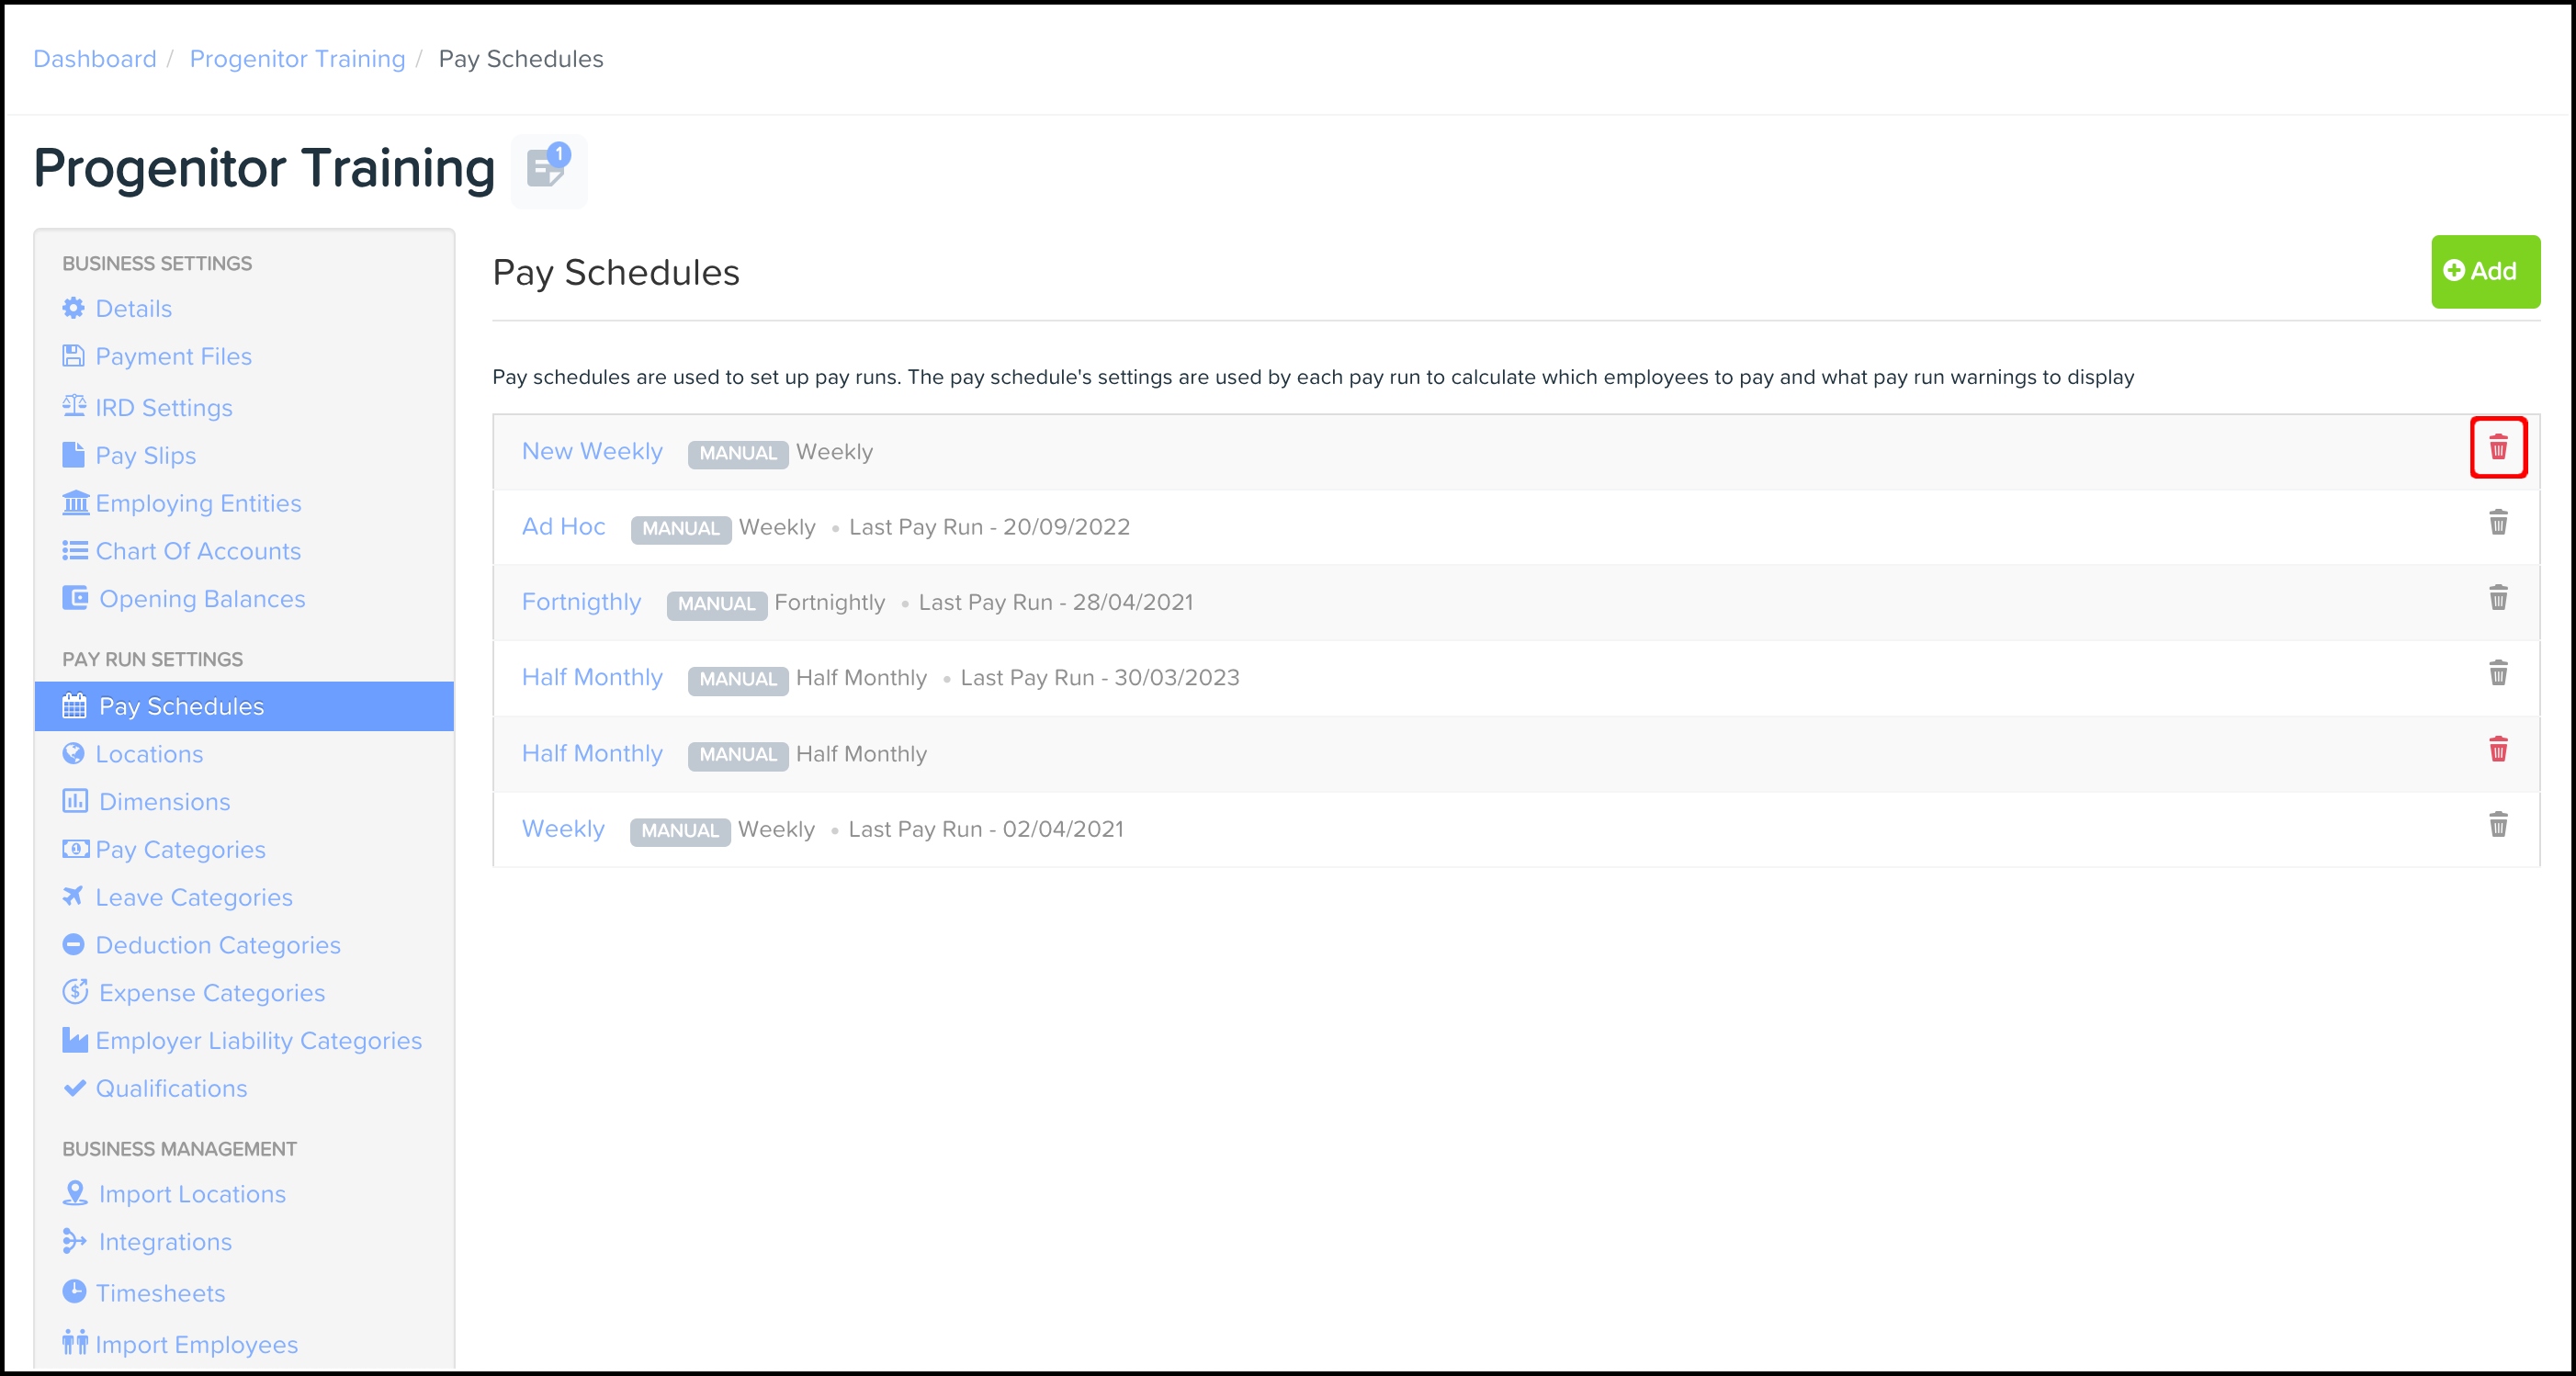Open the notes icon beside Progenitor Training

click(548, 169)
